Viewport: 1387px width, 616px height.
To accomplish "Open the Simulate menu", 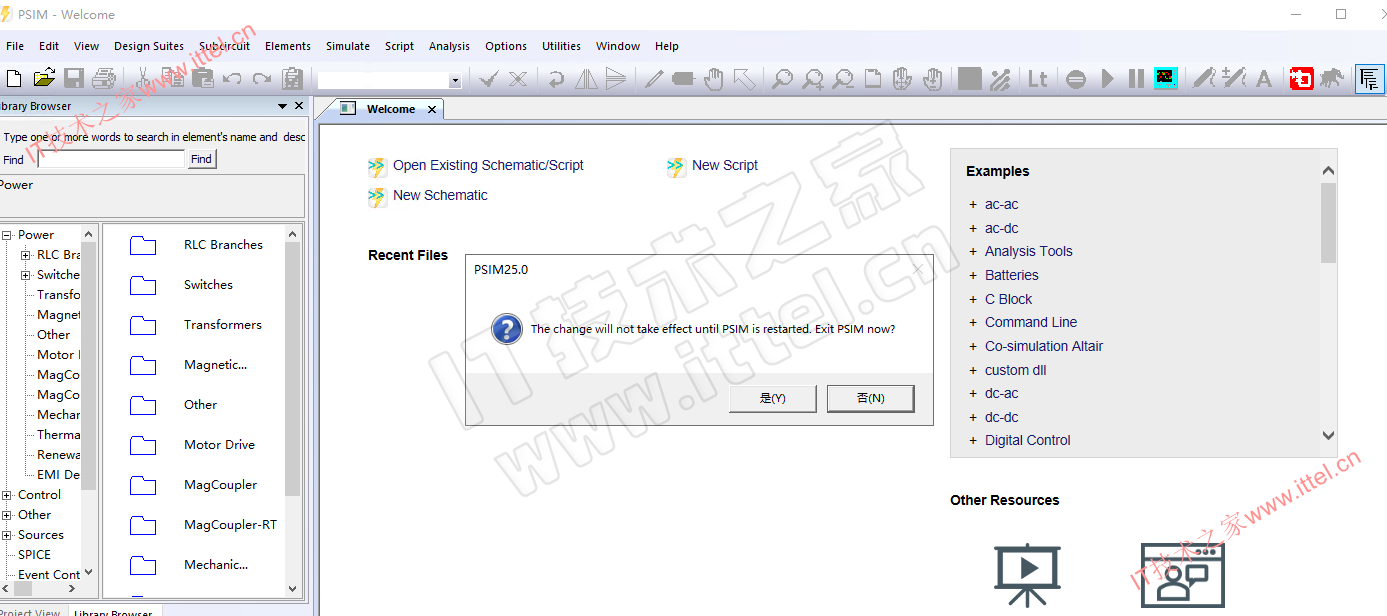I will pos(348,46).
